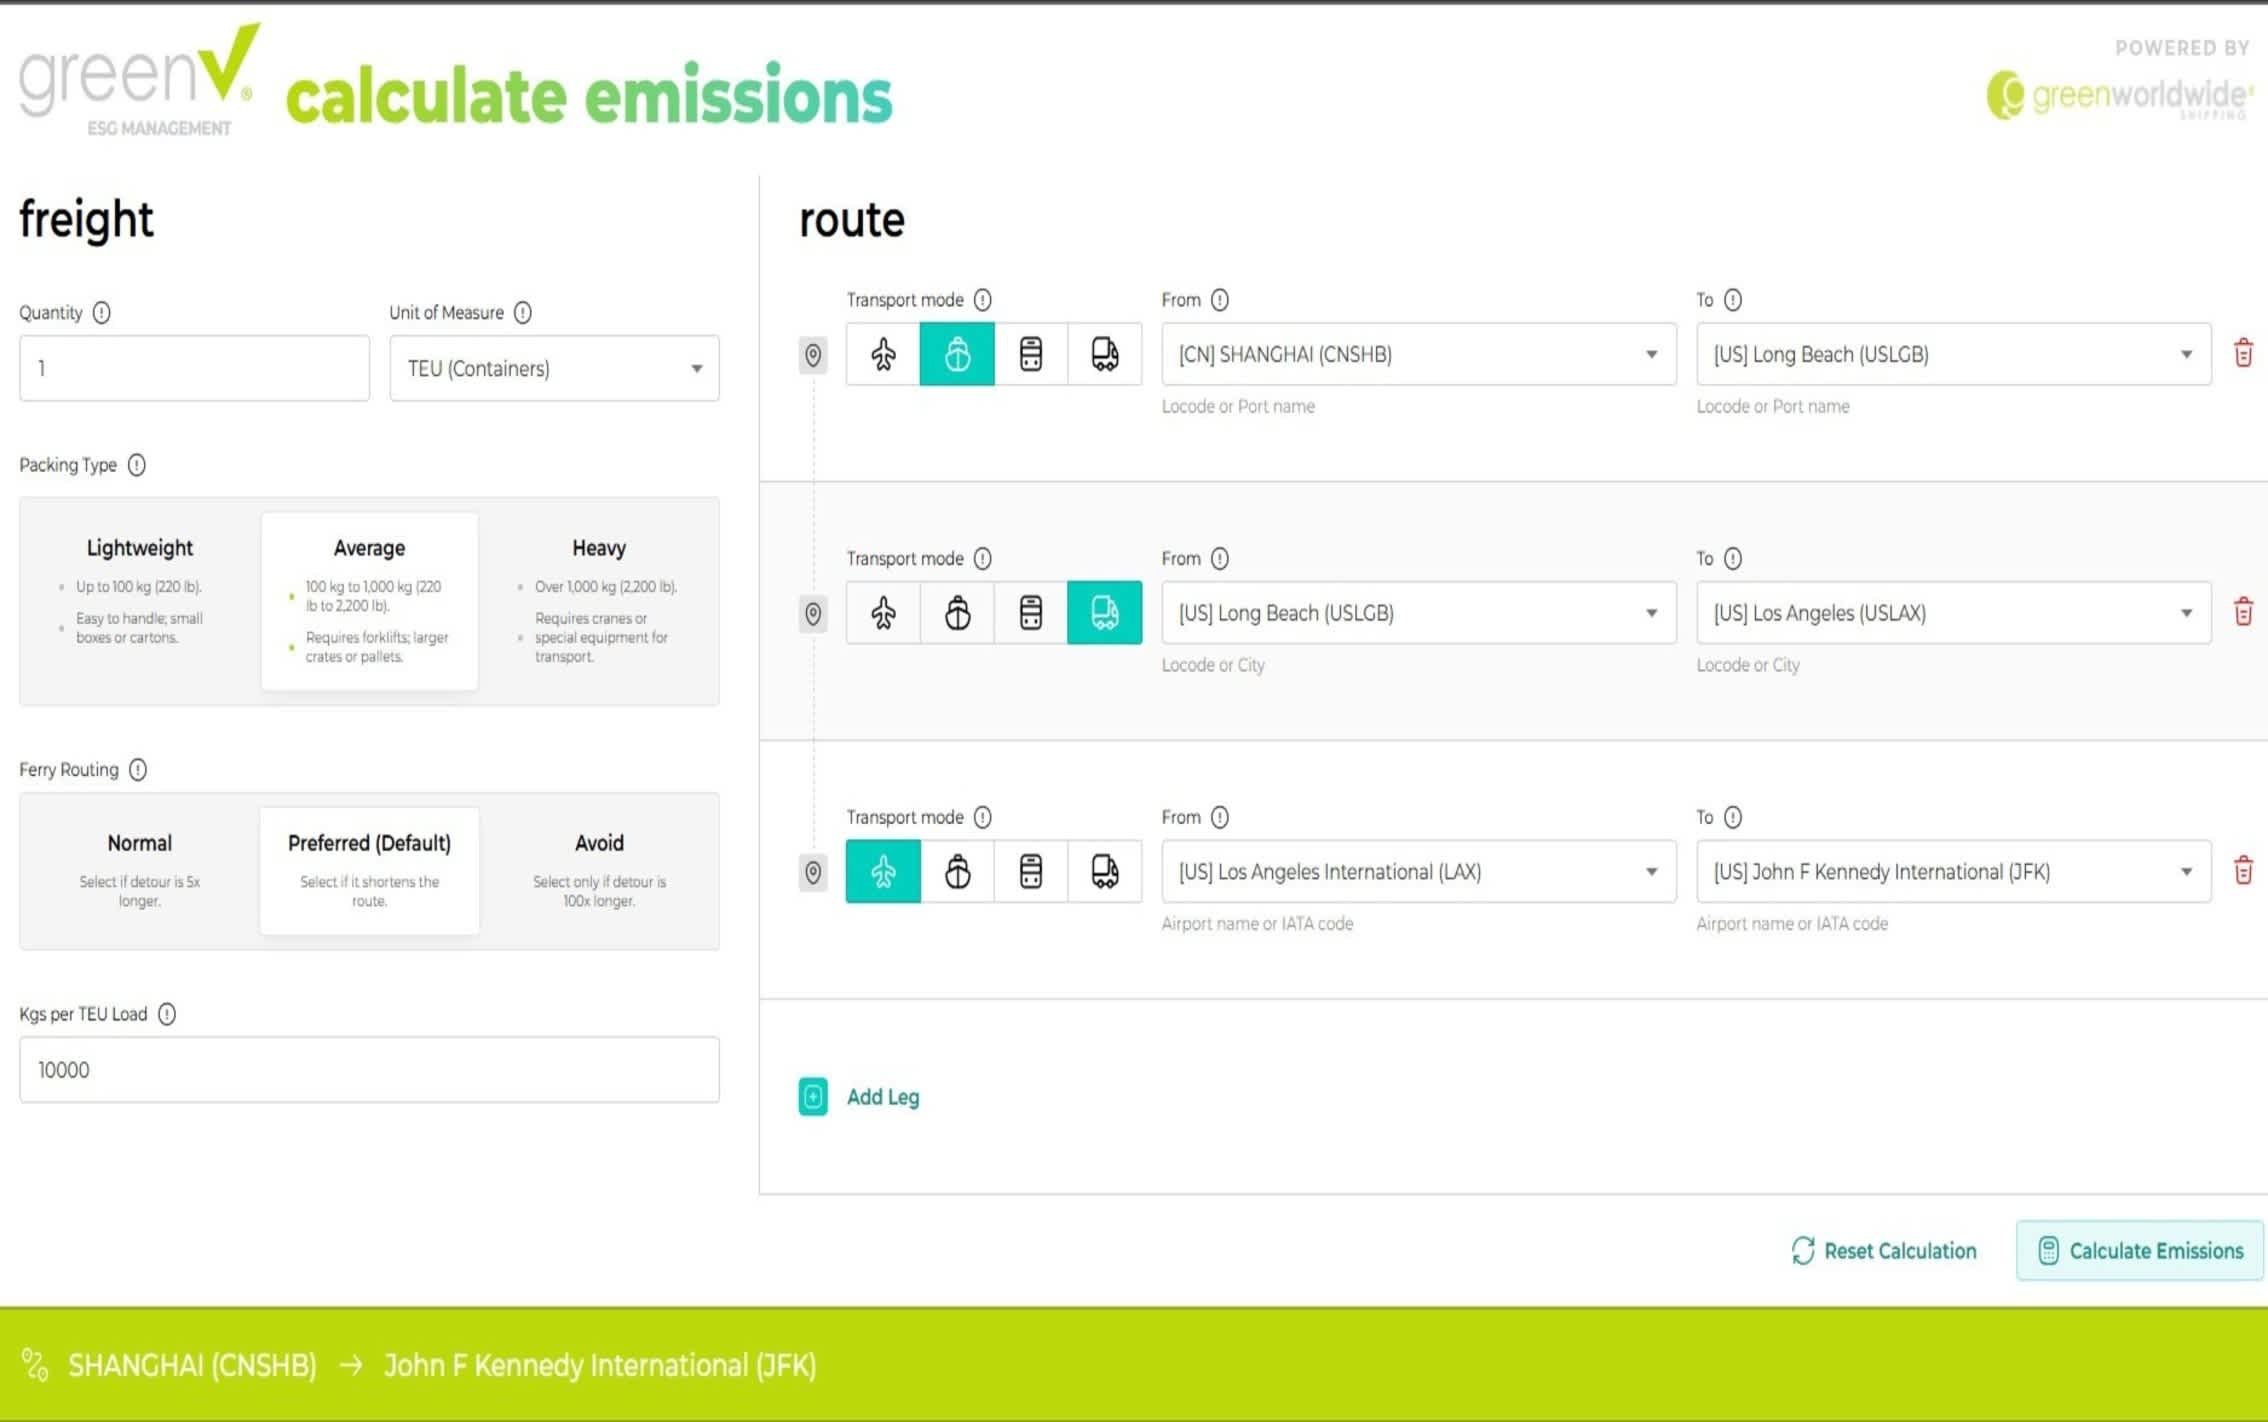Select air transport mode for the first leg
Image resolution: width=2268 pixels, height=1422 pixels.
(883, 354)
